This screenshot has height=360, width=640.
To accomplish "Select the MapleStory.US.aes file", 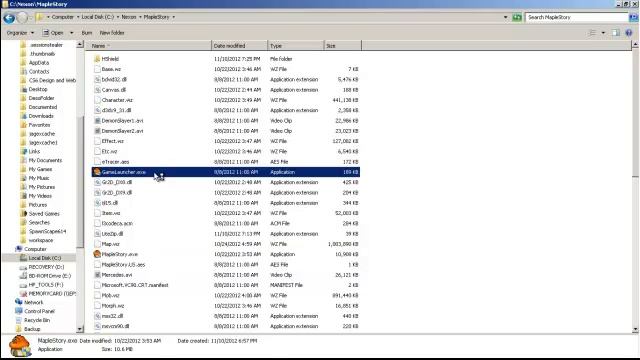I will click(123, 264).
